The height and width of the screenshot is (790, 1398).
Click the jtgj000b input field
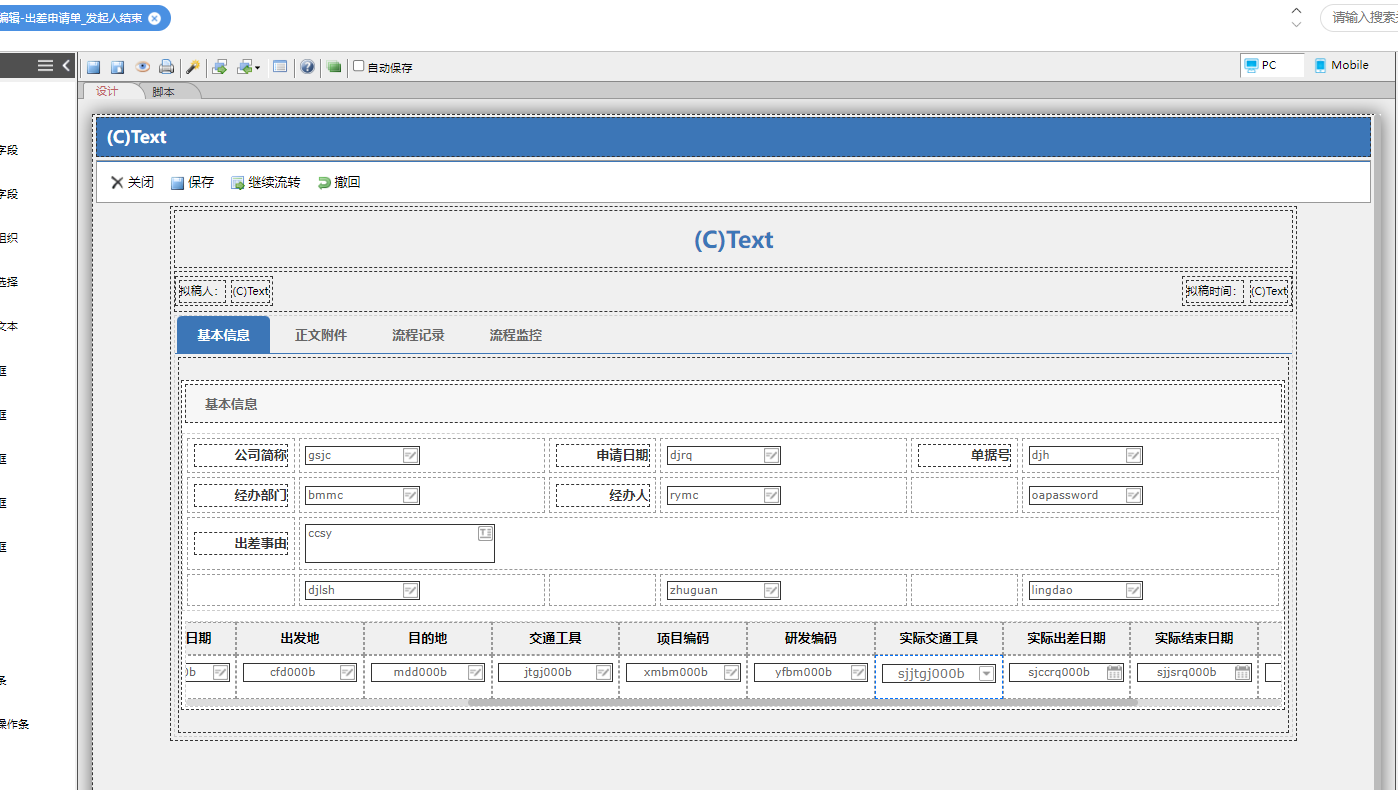[x=556, y=673]
